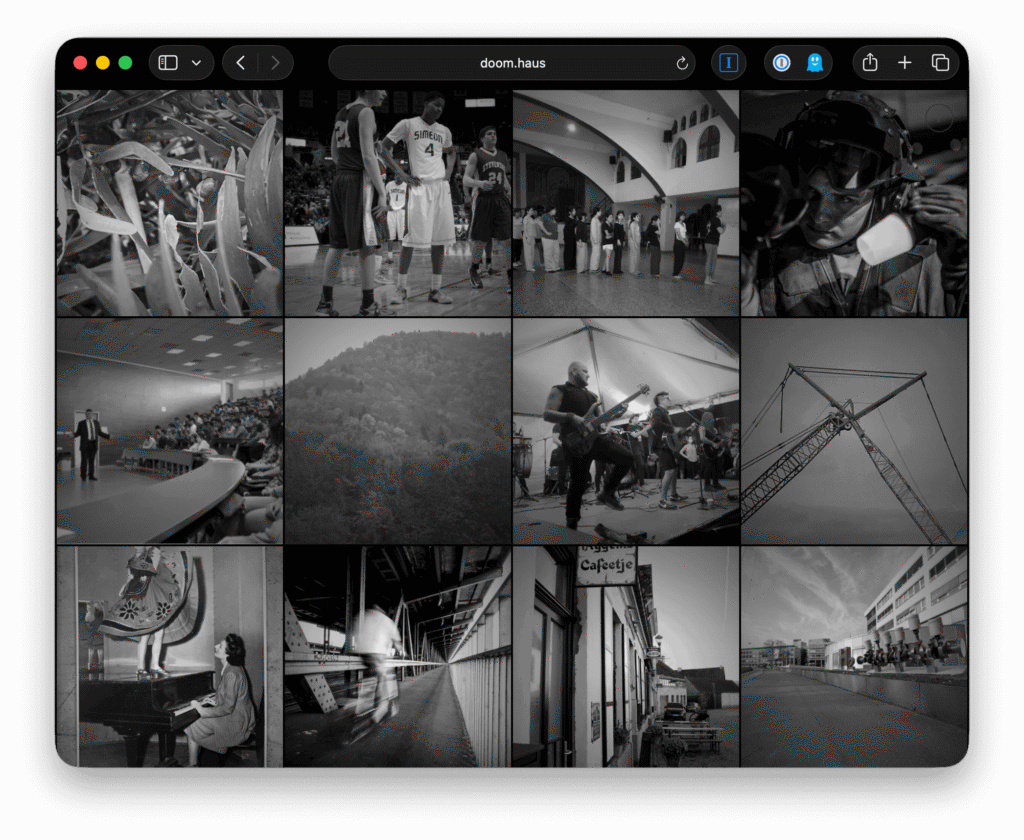Show the tab overview

click(940, 63)
